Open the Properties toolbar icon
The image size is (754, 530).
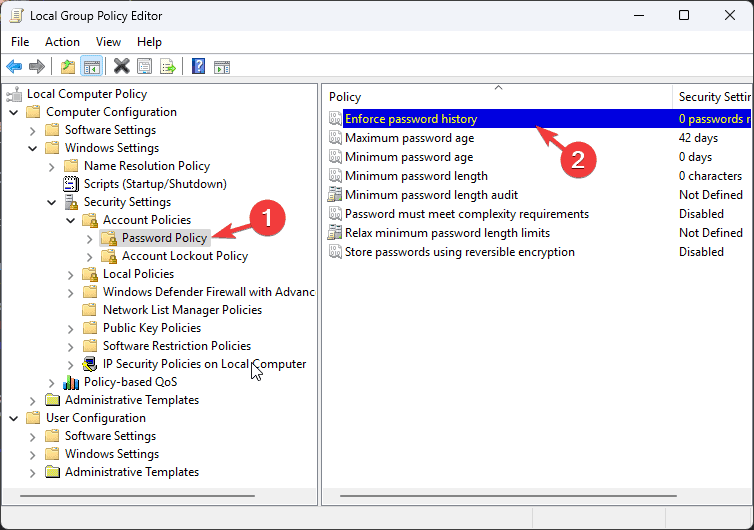click(145, 66)
